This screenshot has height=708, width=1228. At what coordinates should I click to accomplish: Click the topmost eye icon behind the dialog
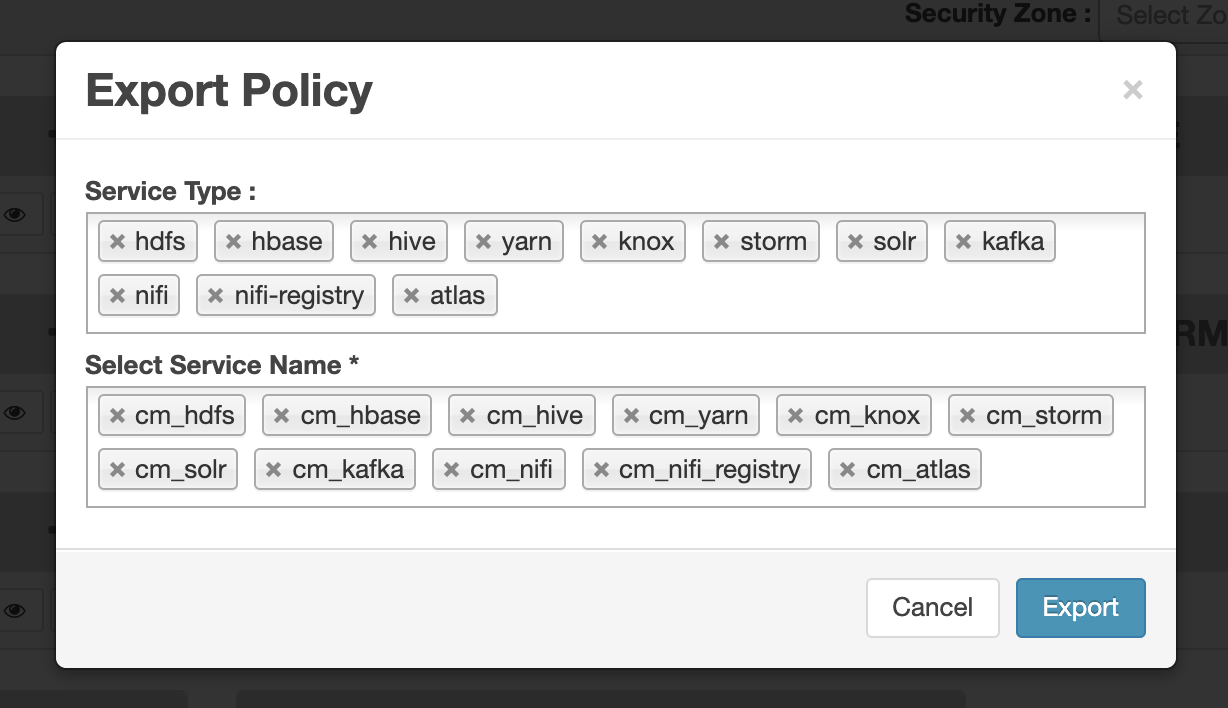point(15,214)
